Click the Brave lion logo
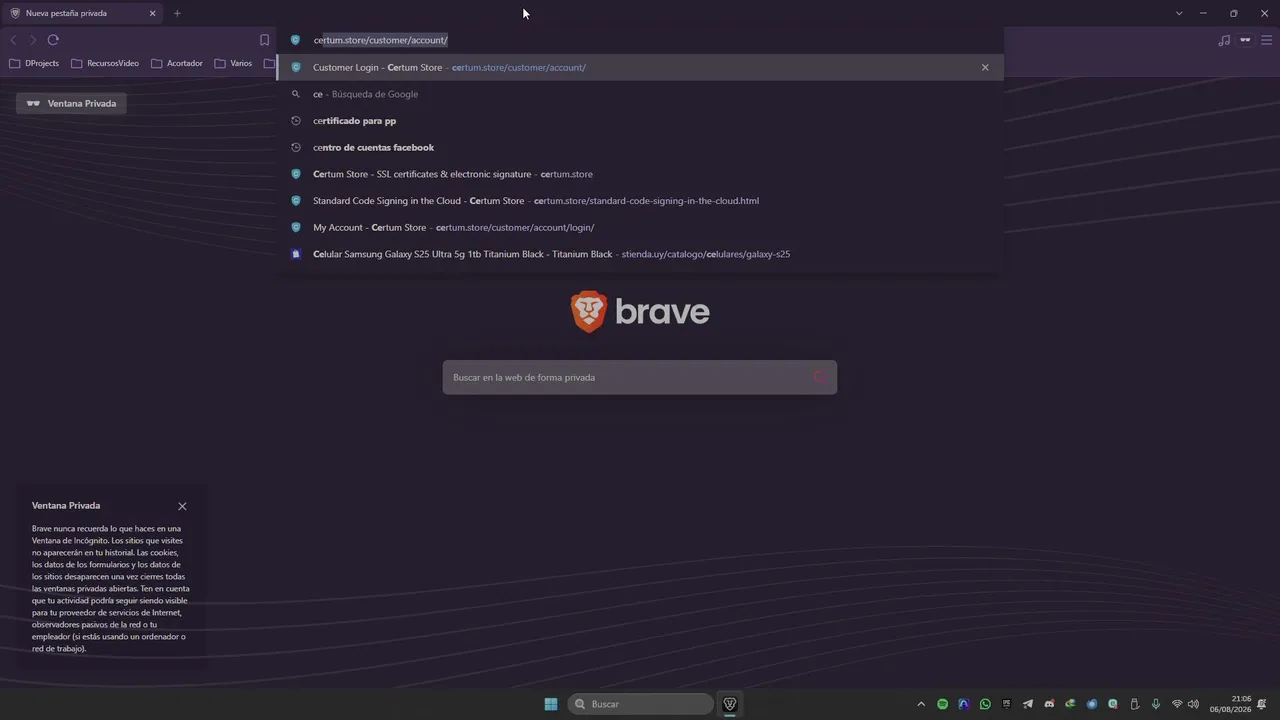This screenshot has width=1280, height=720. (589, 312)
